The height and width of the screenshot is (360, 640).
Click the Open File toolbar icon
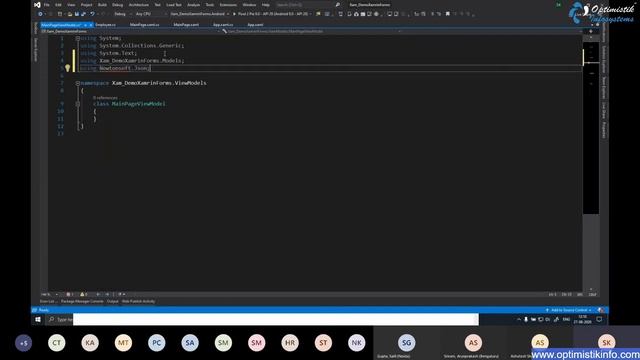pos(70,14)
